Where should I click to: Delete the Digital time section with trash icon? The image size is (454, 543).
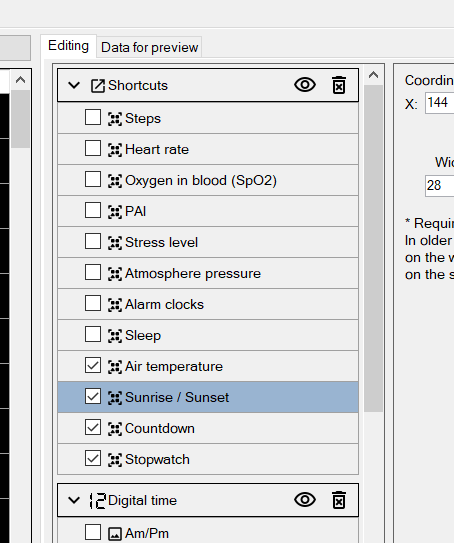(339, 500)
